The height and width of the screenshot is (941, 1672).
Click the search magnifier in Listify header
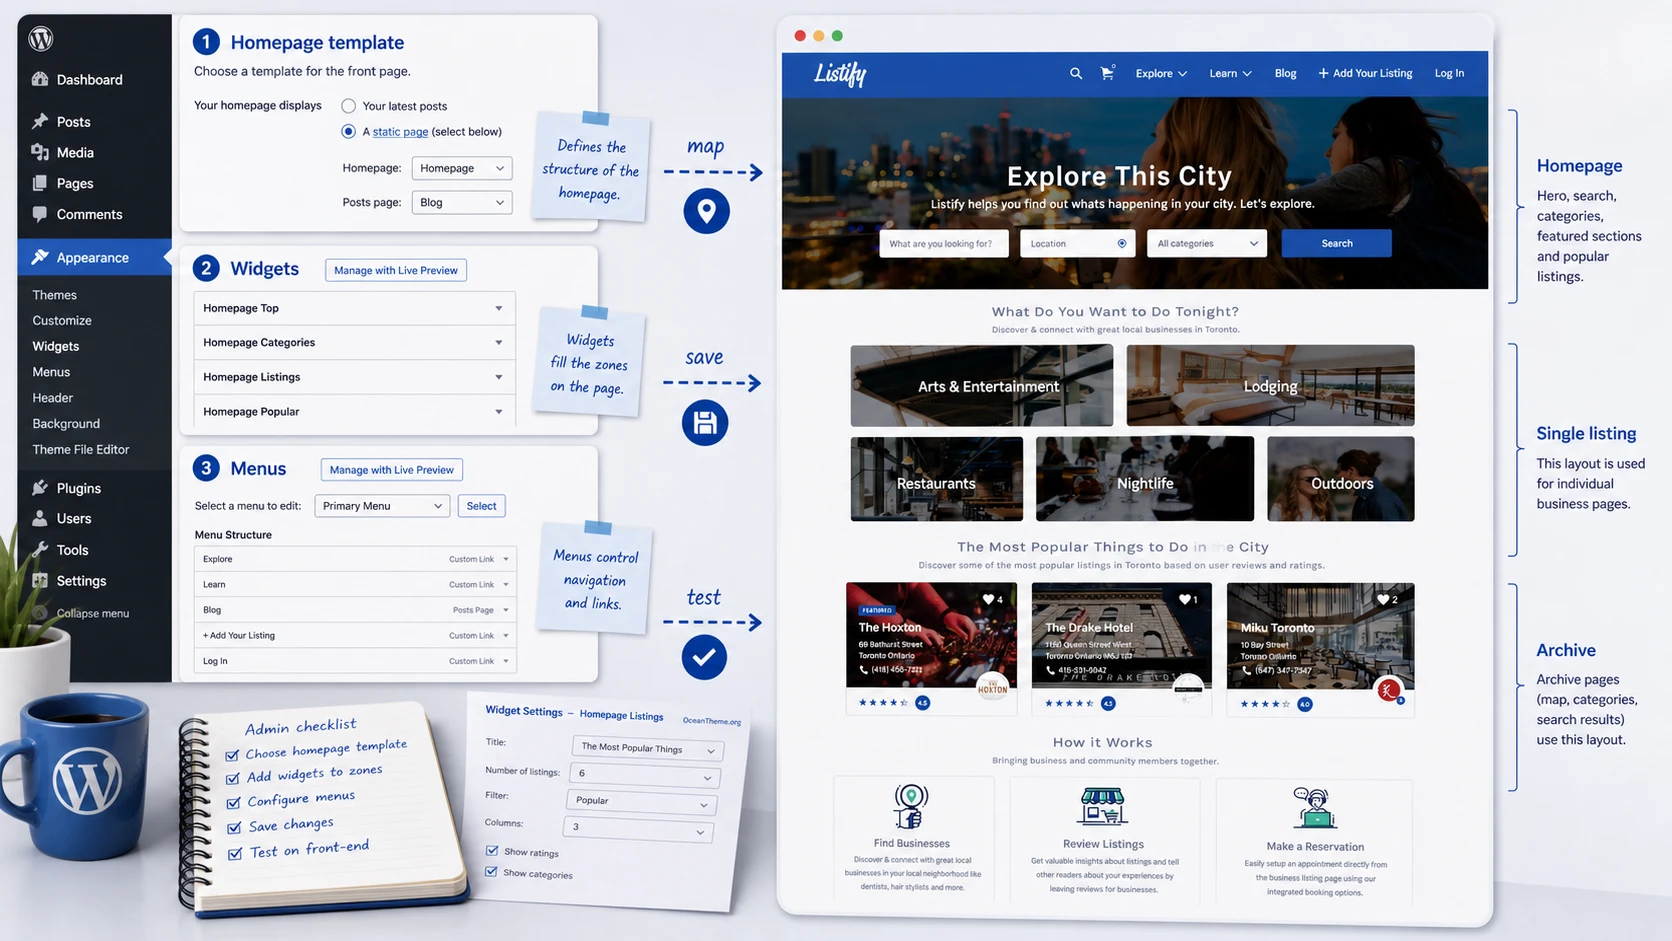coord(1076,73)
